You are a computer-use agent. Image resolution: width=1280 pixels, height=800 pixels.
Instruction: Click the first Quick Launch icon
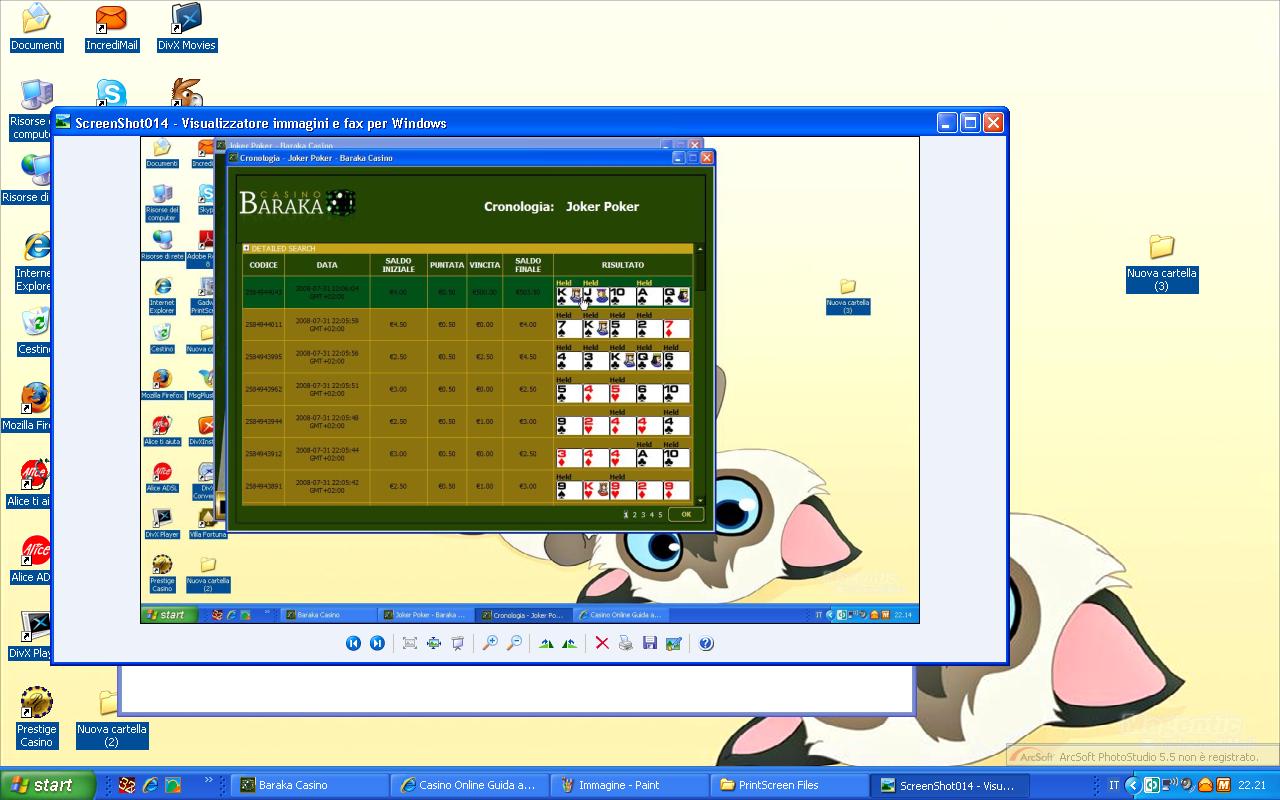127,785
